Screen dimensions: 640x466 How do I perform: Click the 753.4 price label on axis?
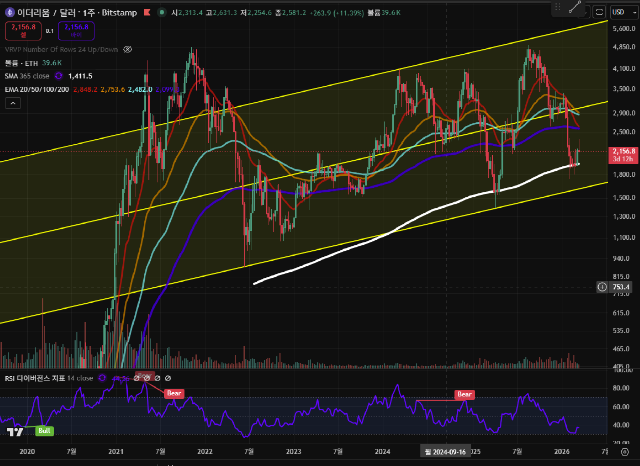point(622,287)
